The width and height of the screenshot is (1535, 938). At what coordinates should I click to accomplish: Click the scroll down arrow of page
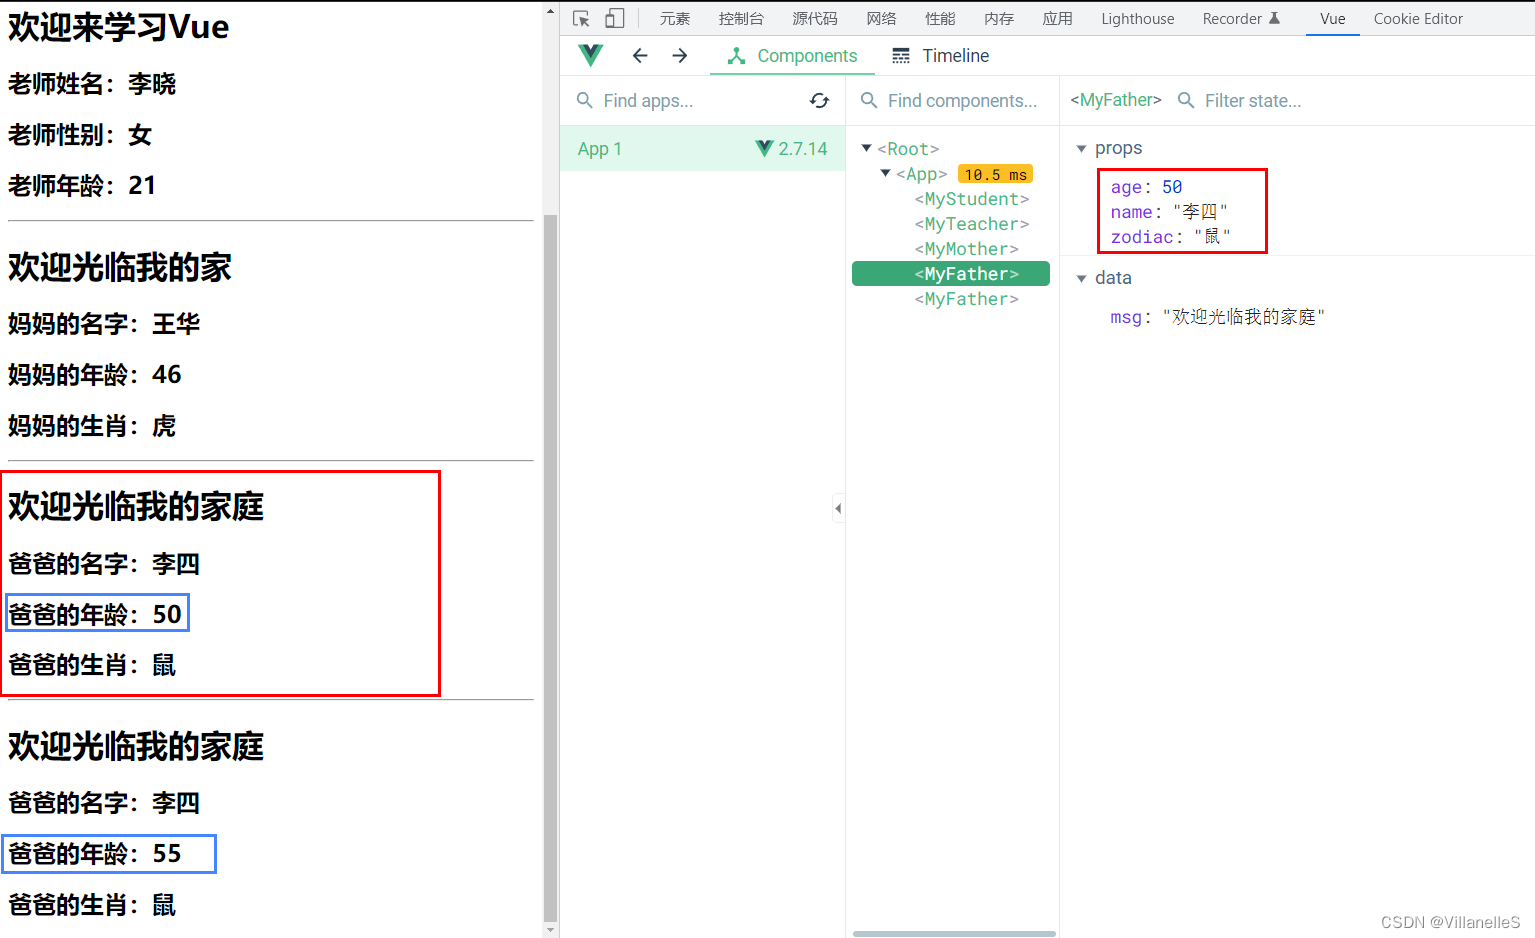point(550,930)
